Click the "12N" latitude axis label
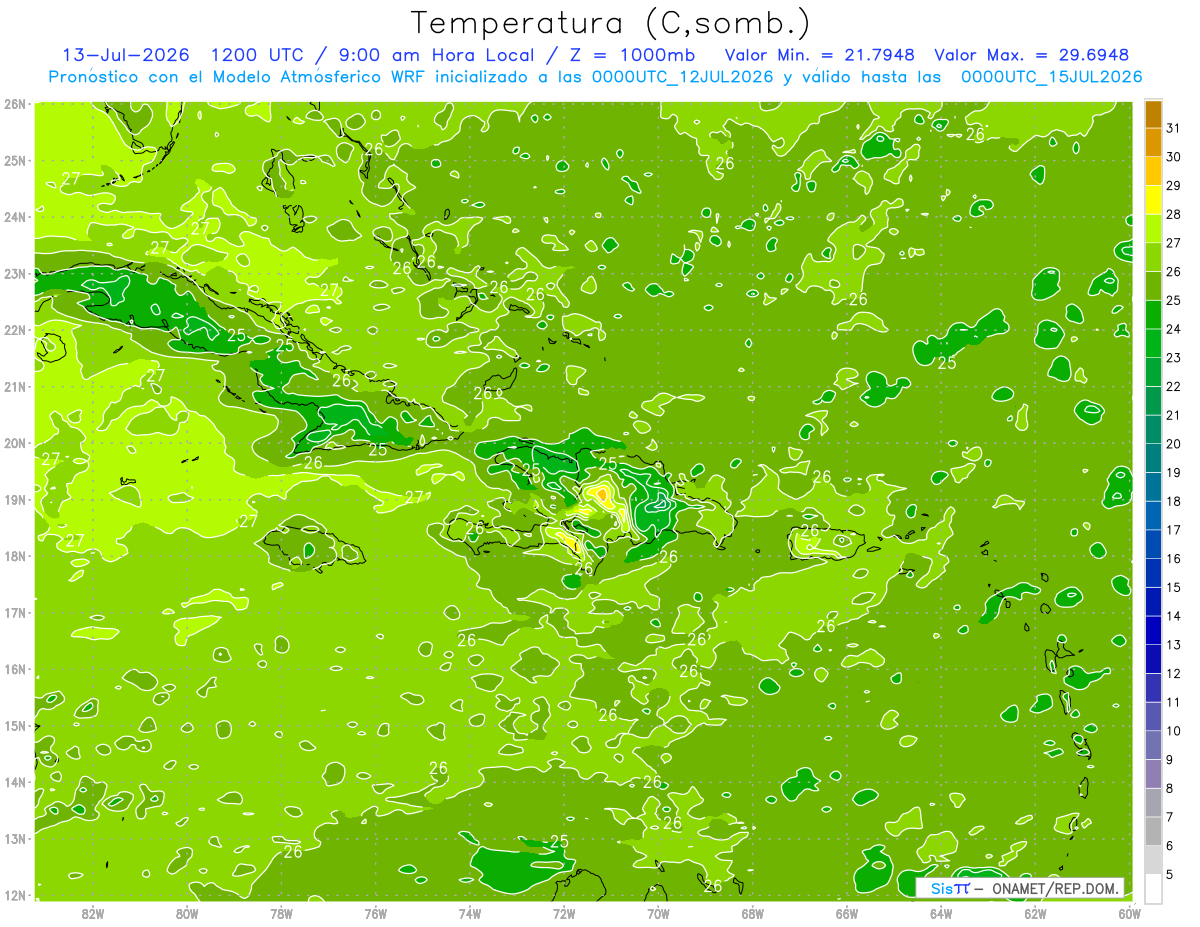This screenshot has height=927, width=1200. click(14, 895)
